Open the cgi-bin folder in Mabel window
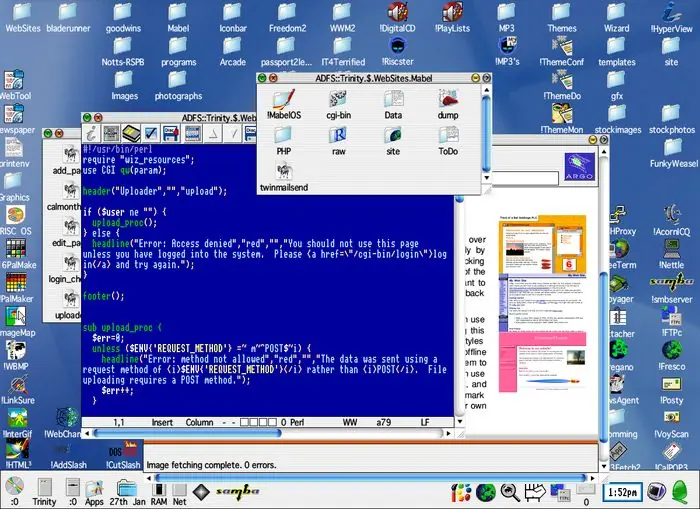The width and height of the screenshot is (700, 509). 338,104
